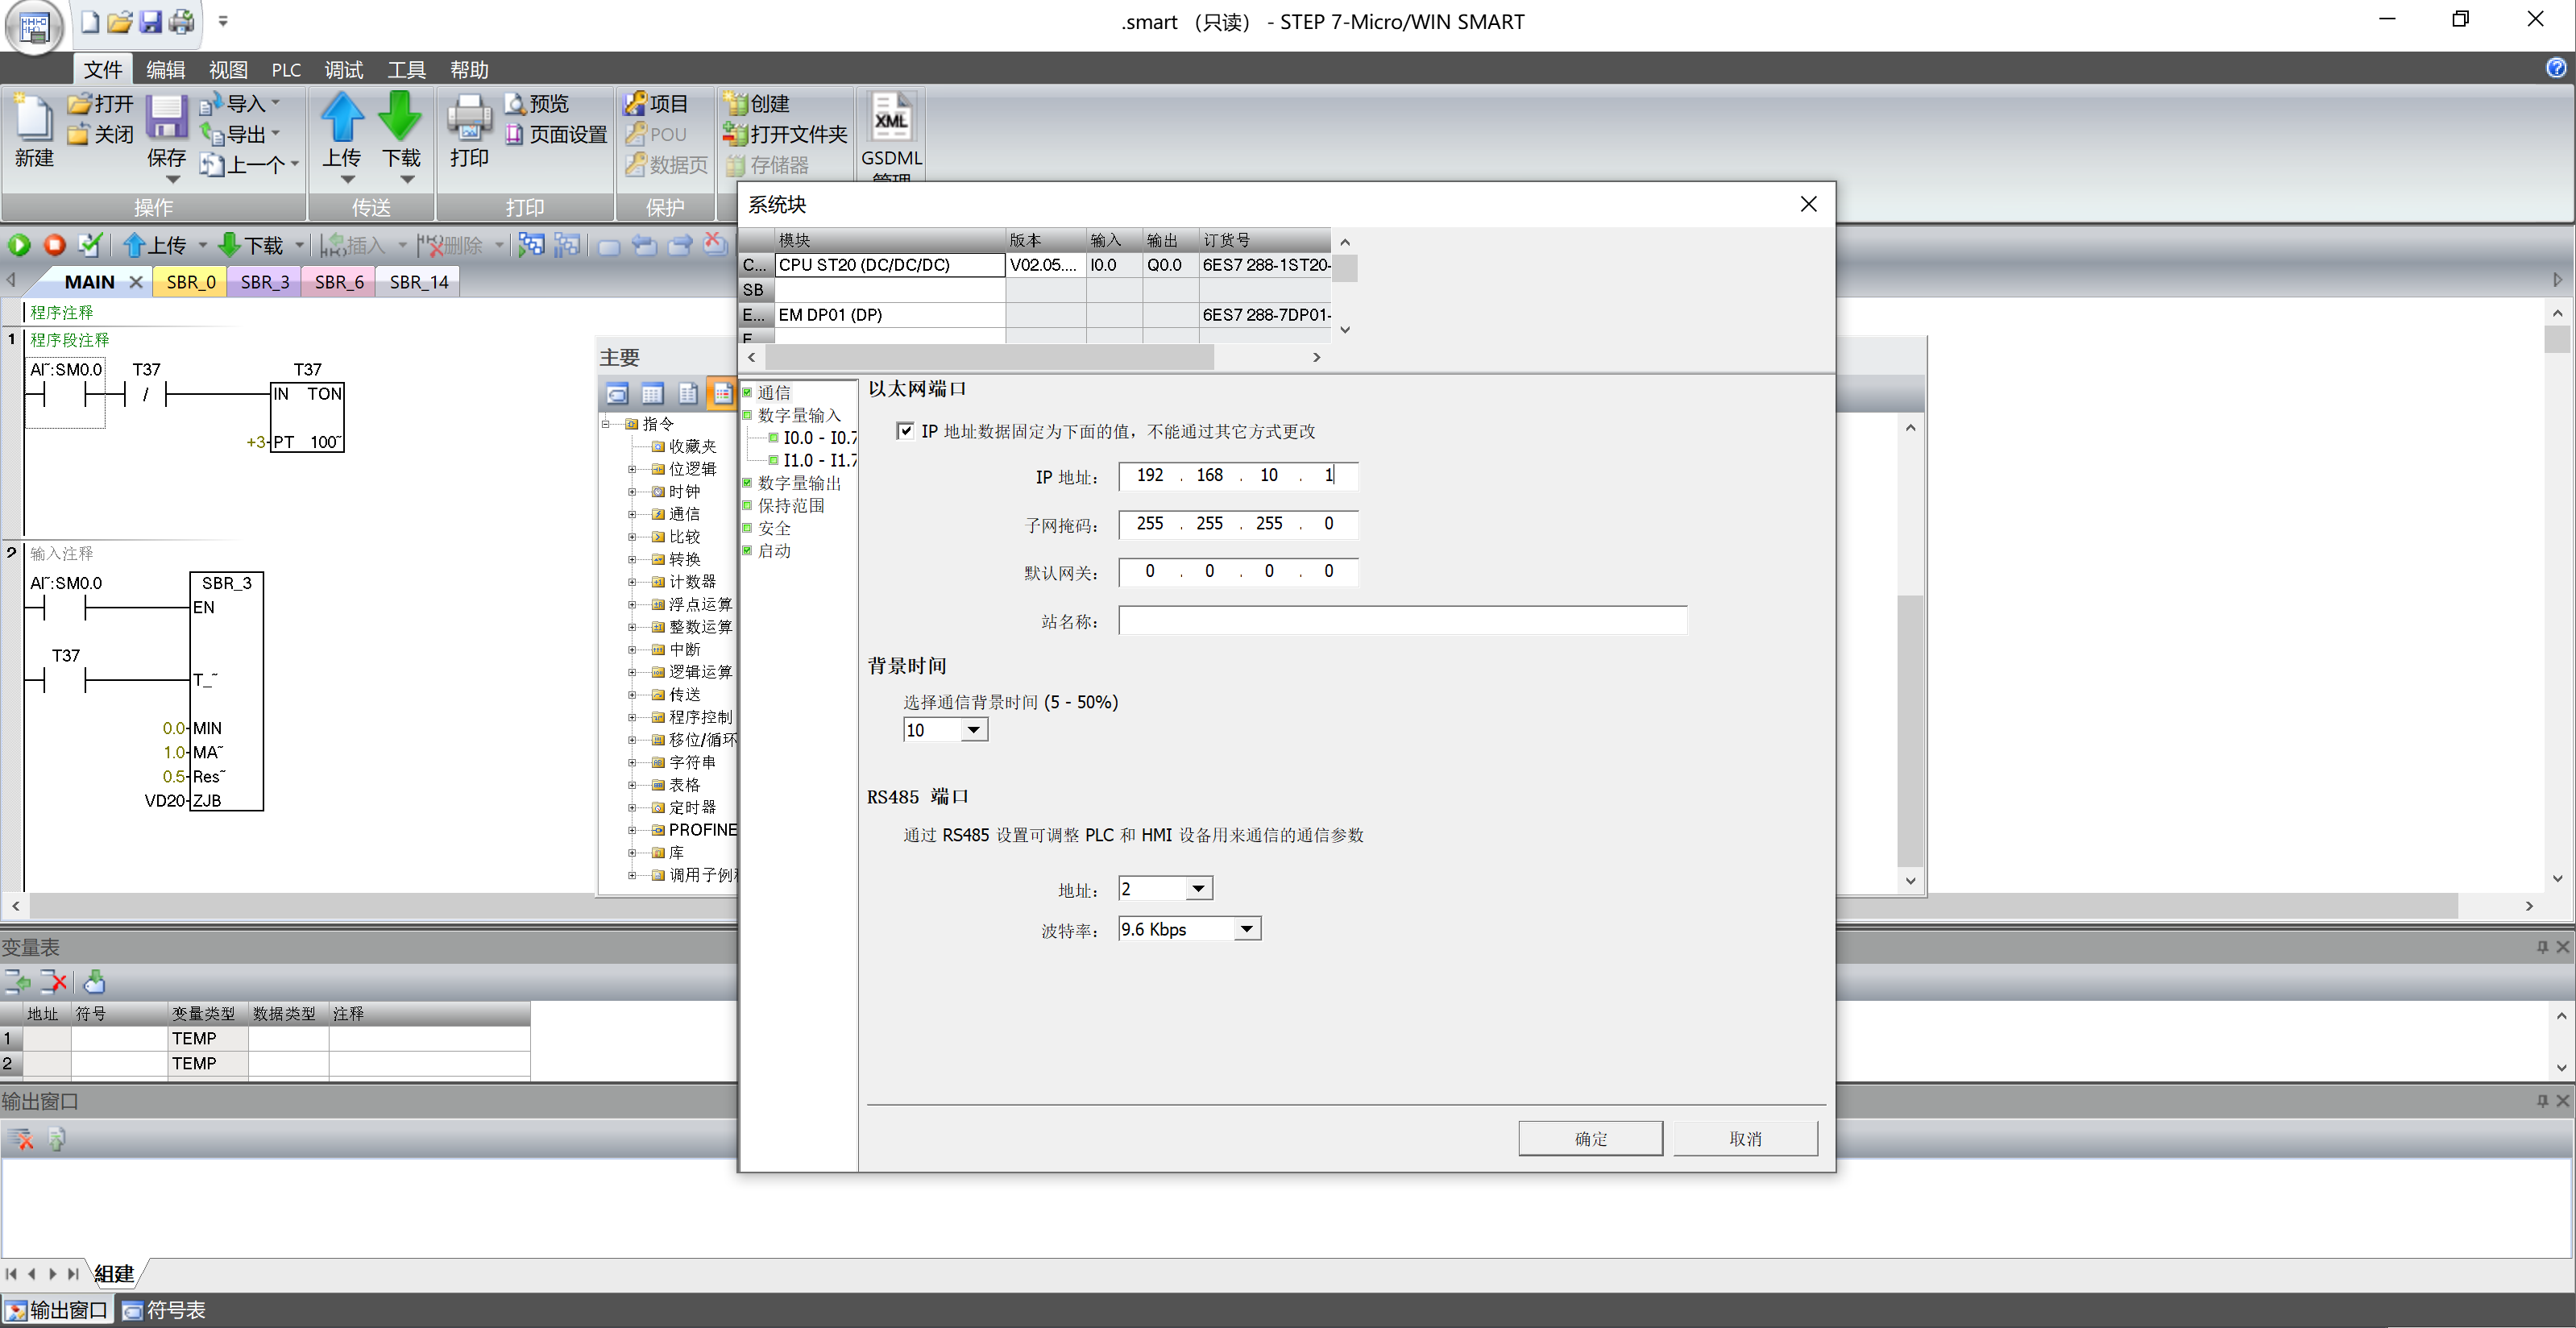The width and height of the screenshot is (2576, 1328).
Task: Click the red Stop PLC button
Action: (x=54, y=245)
